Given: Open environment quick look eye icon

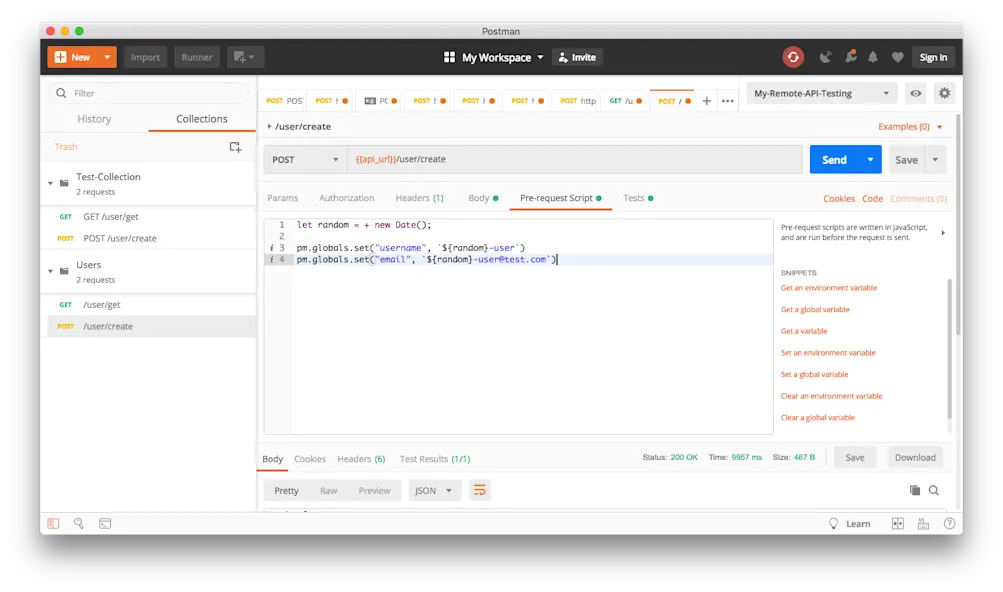Looking at the screenshot, I should (x=915, y=93).
